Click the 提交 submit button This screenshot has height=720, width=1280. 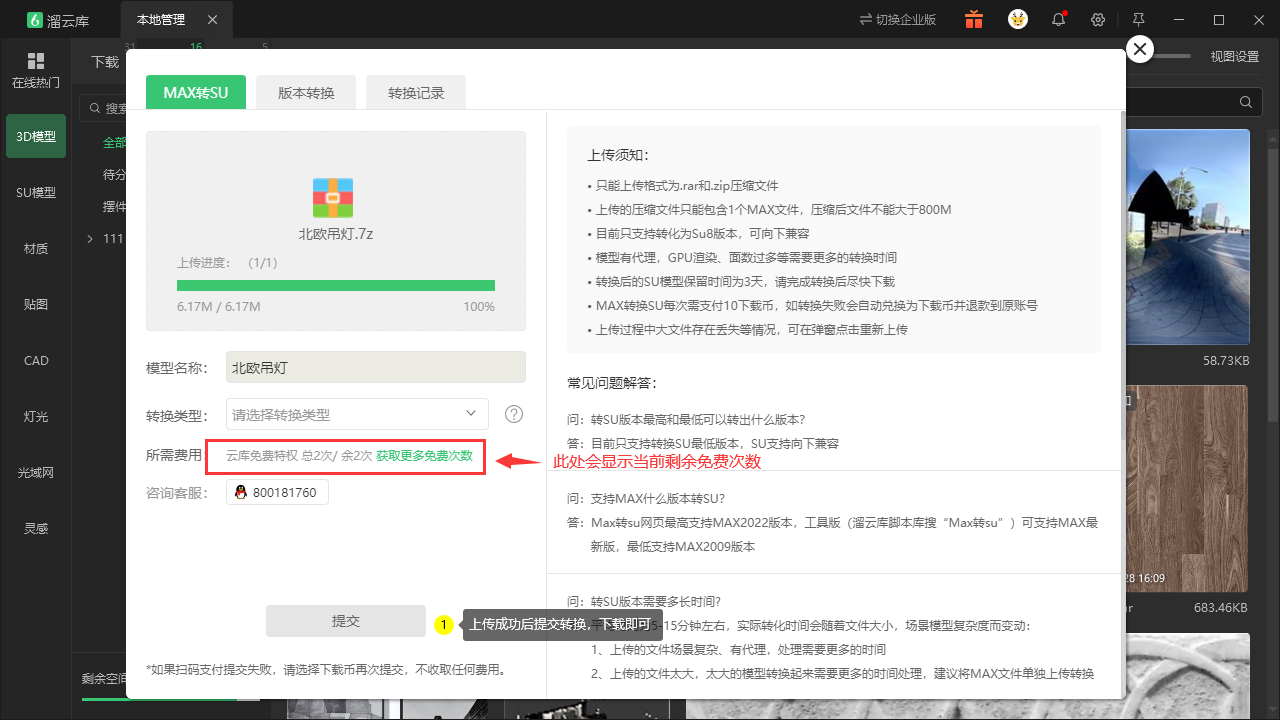coord(346,621)
